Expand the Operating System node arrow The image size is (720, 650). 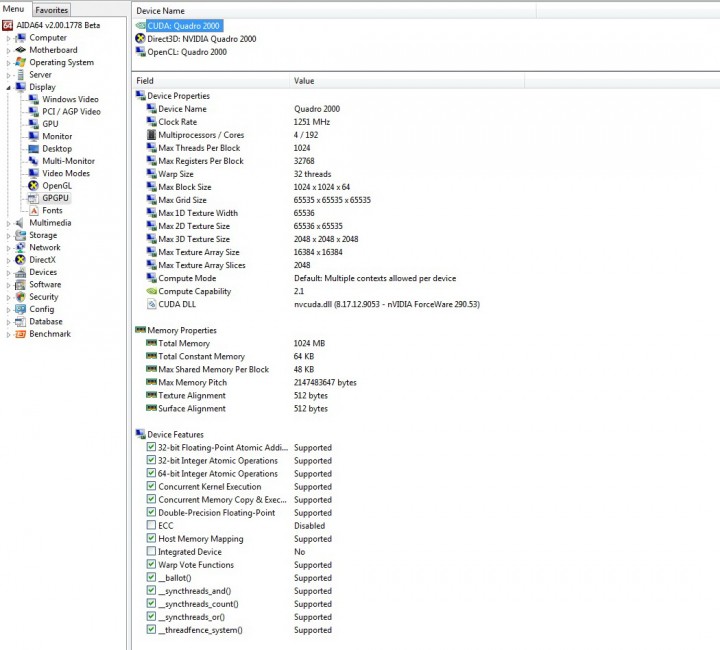coord(8,63)
